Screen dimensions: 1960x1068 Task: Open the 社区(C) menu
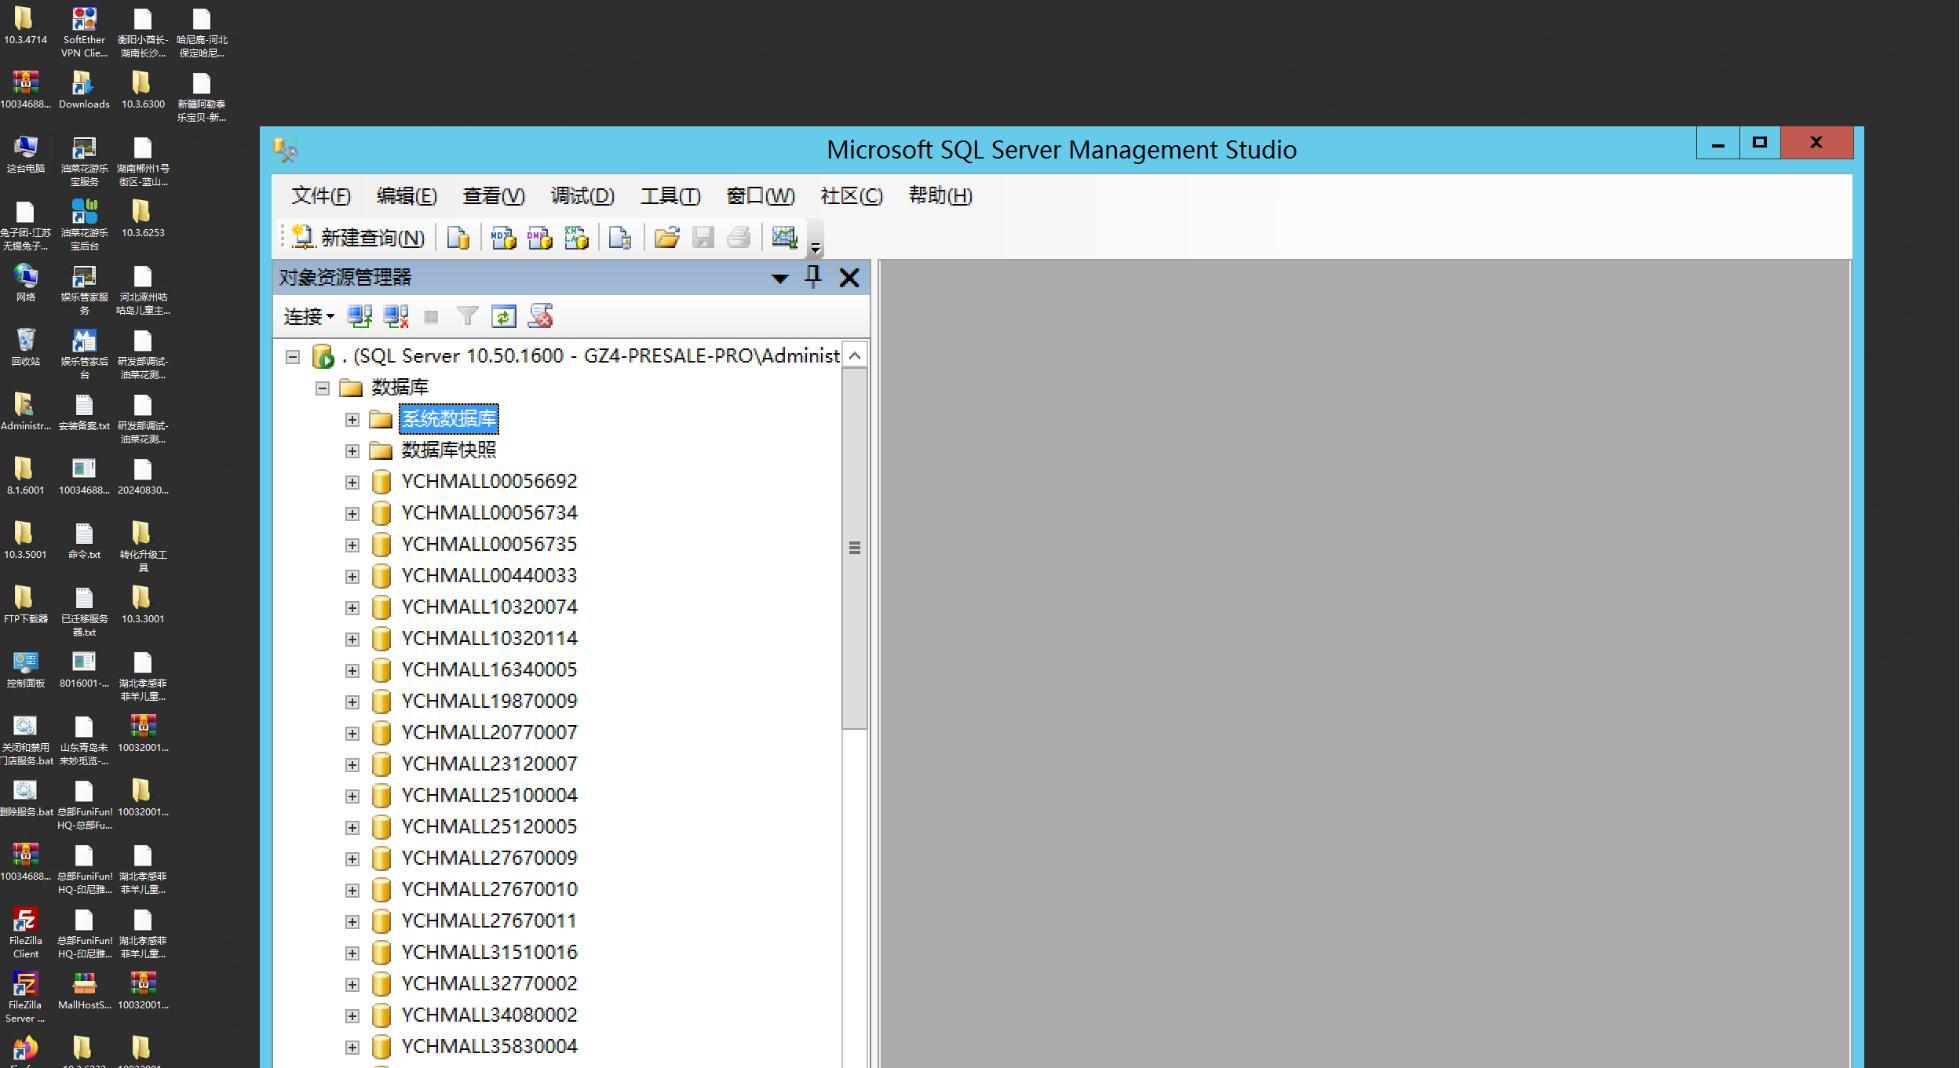851,196
